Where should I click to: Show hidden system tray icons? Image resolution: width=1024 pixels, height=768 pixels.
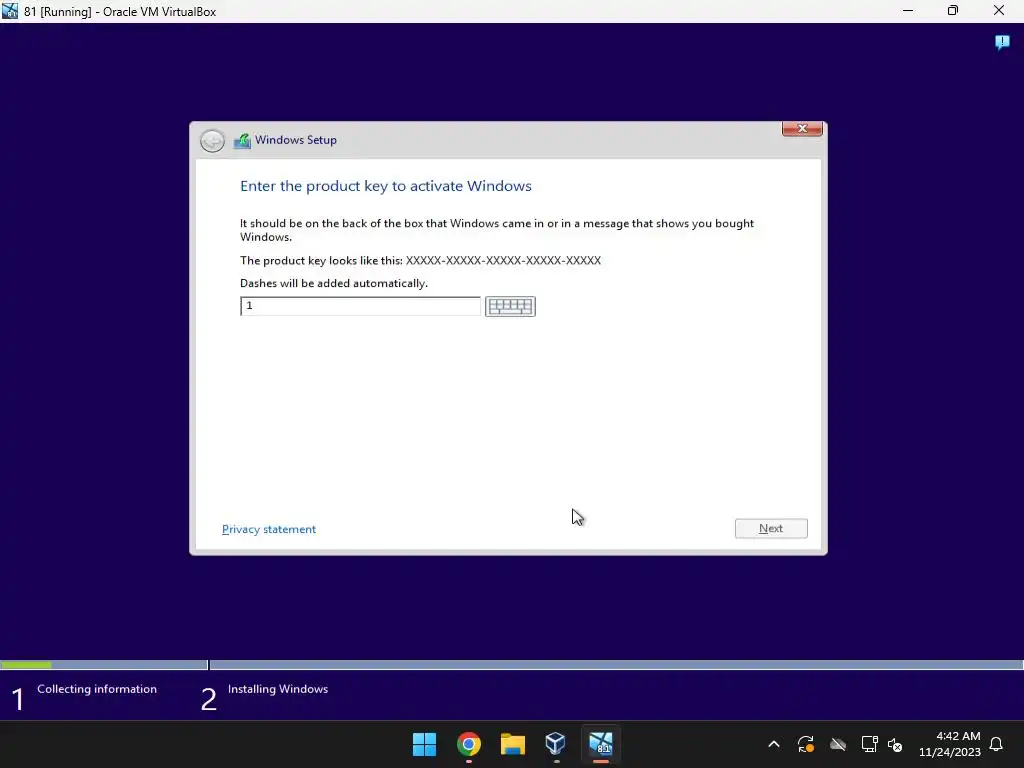[774, 744]
